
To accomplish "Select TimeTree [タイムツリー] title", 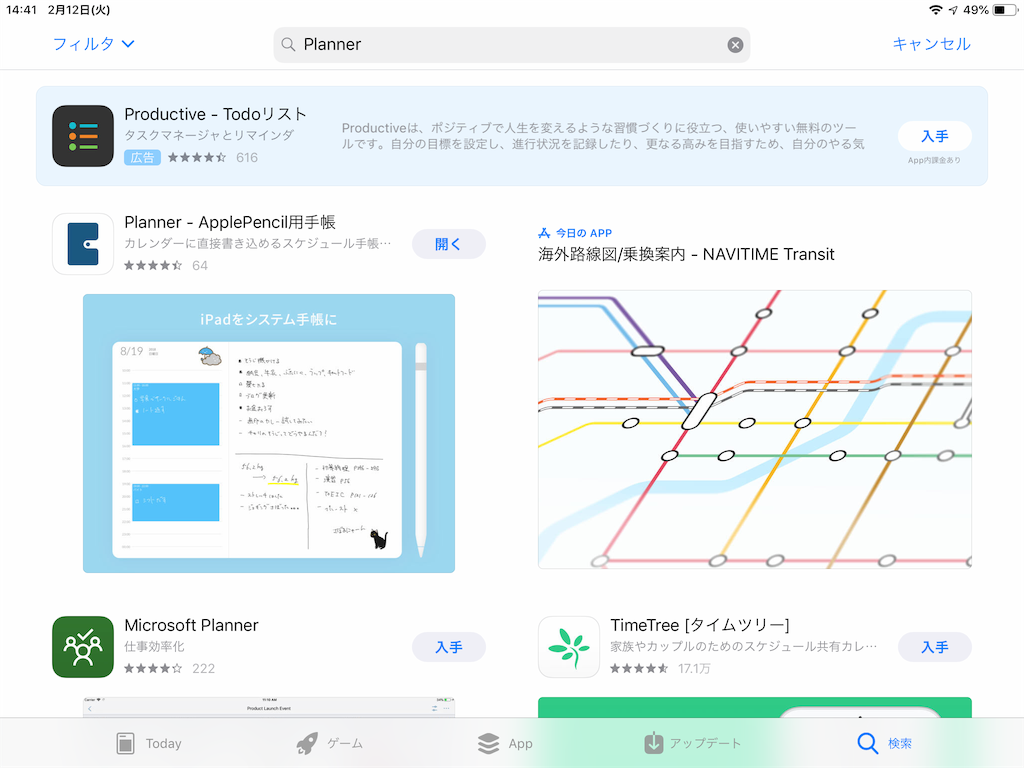I will pyautogui.click(x=700, y=625).
